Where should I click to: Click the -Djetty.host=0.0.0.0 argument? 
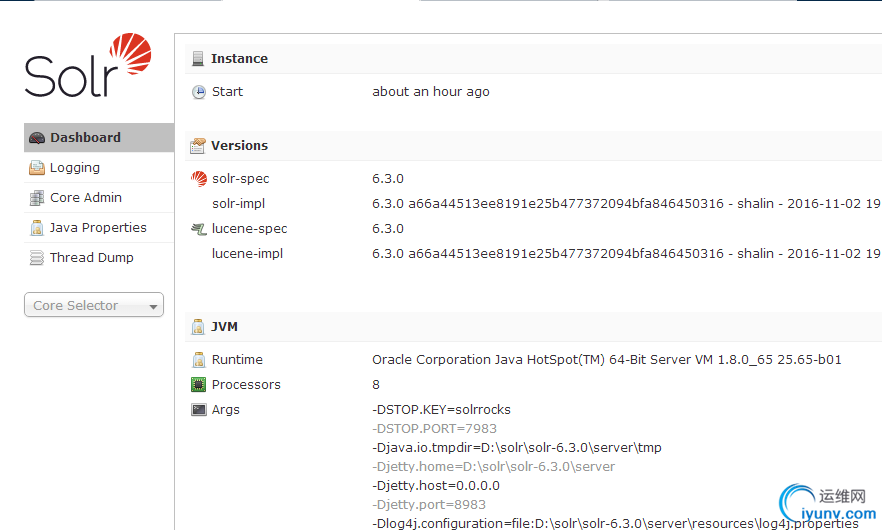coord(436,486)
